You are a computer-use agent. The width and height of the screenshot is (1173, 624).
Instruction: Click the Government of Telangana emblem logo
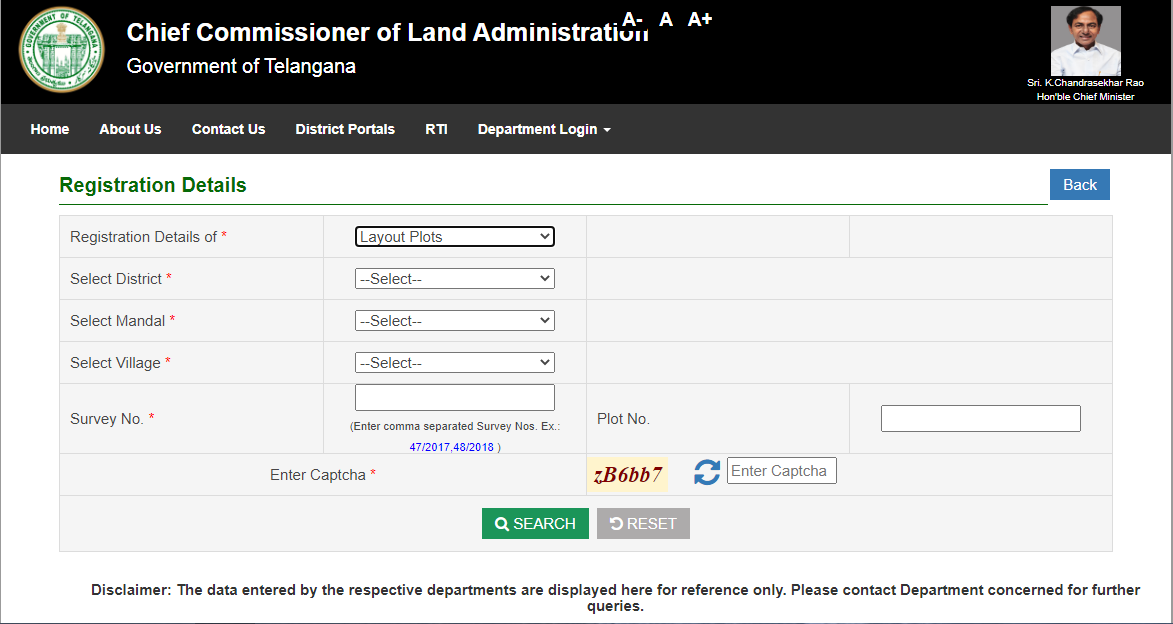(x=62, y=49)
